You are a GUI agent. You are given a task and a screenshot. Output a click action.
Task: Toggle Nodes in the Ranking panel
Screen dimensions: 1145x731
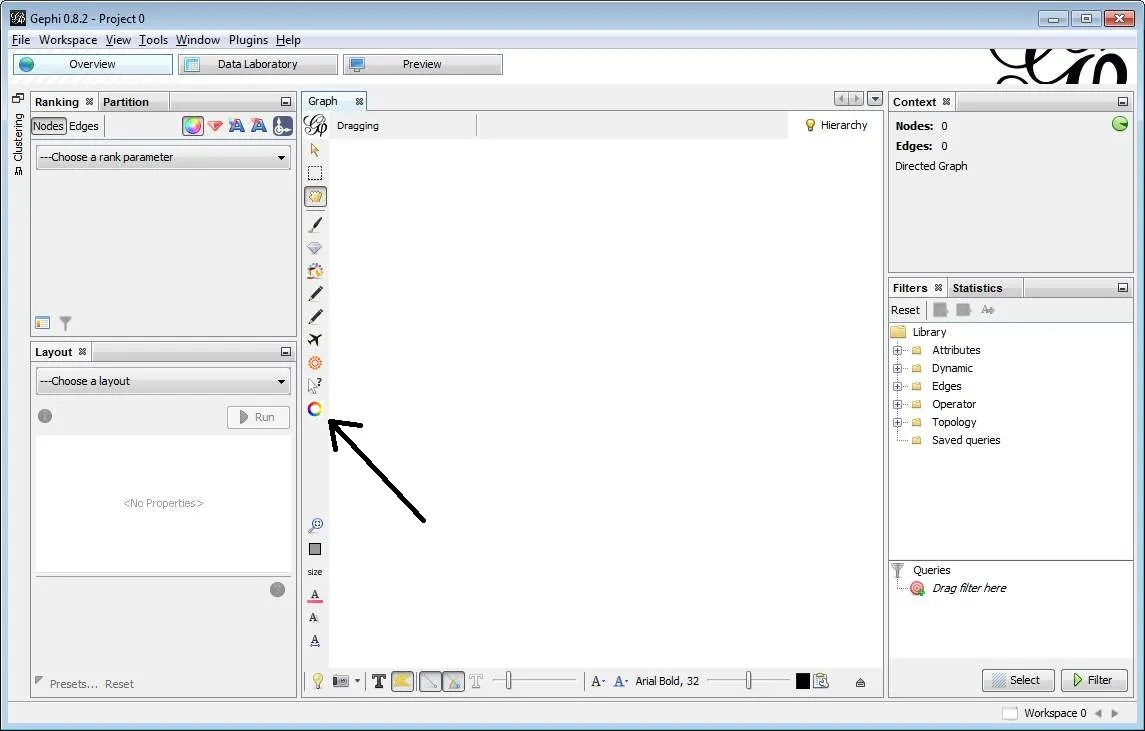[x=48, y=126]
